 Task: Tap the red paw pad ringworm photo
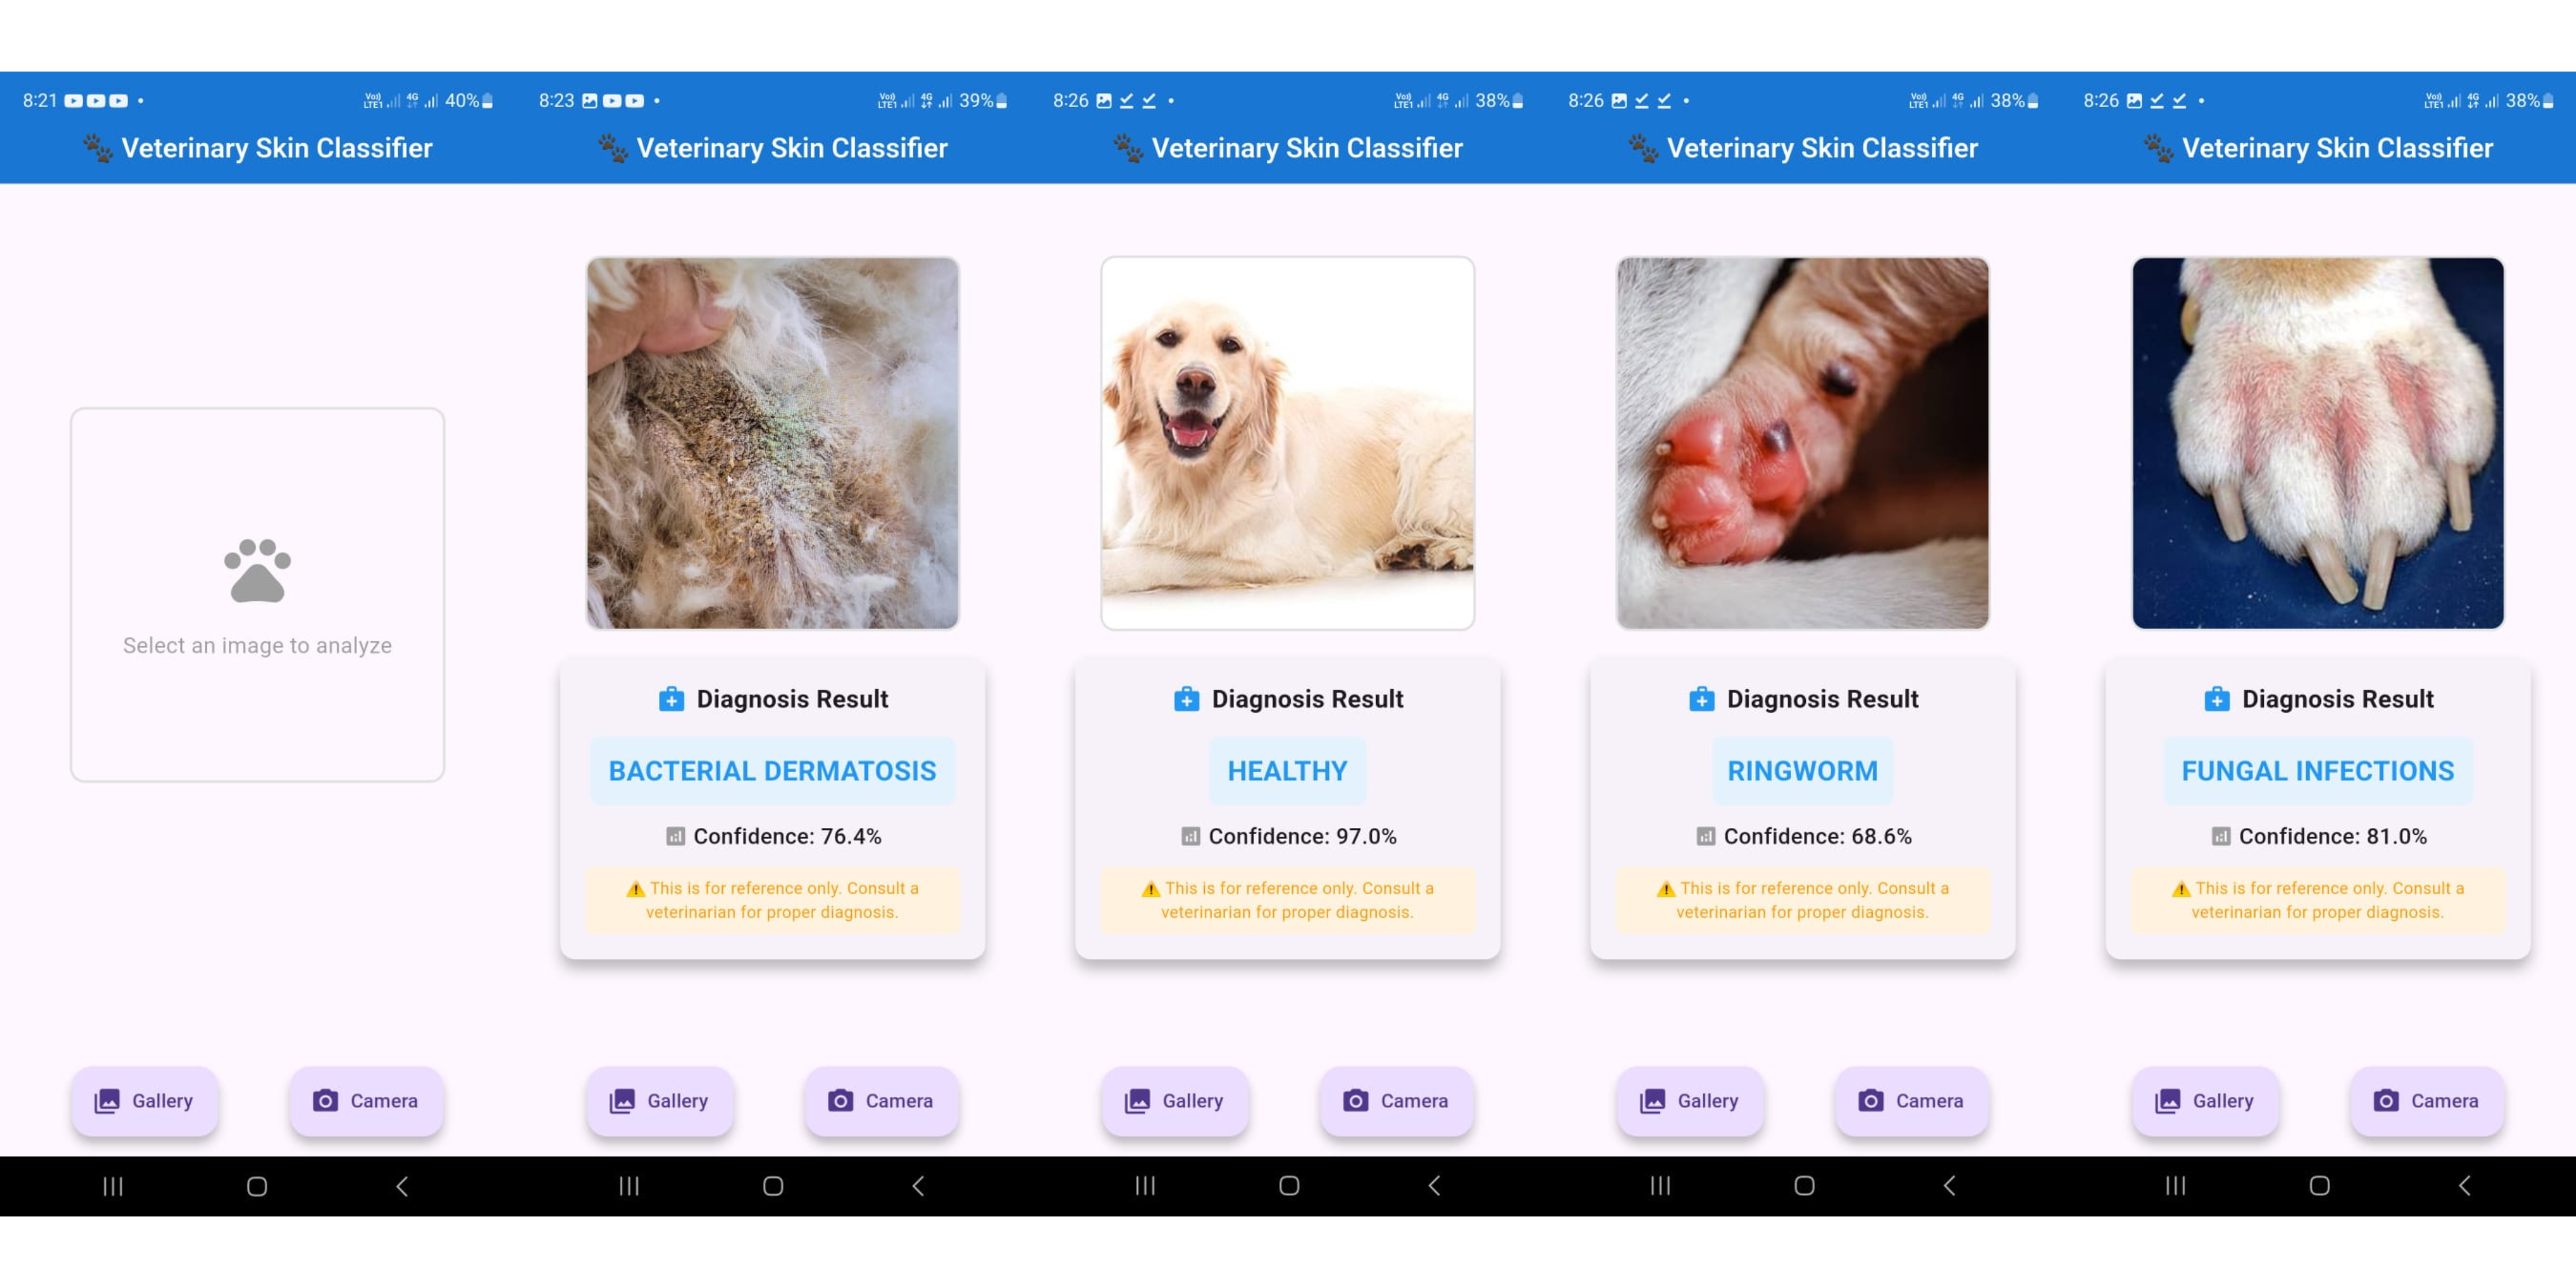1802,443
